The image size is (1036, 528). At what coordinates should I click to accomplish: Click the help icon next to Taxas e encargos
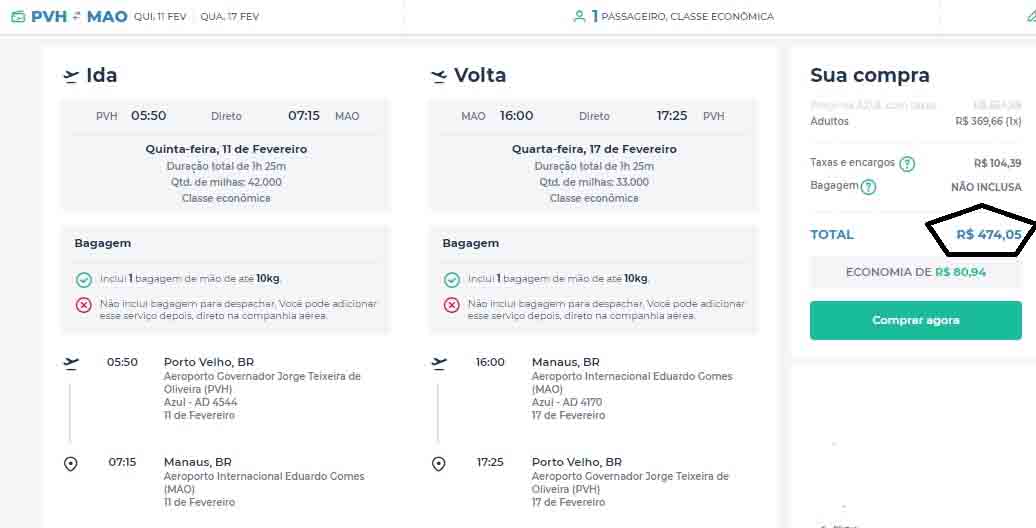click(907, 164)
